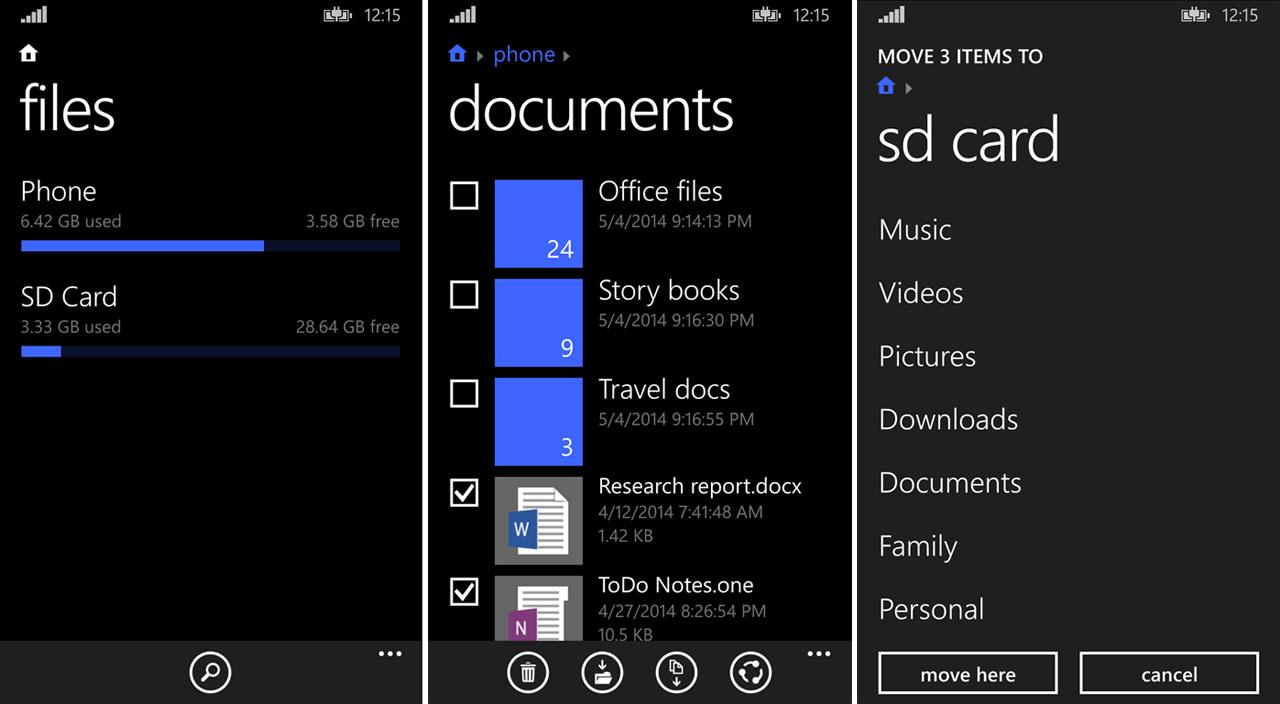Screen dimensions: 1280x704
Task: Open search in the files view
Action: pyautogui.click(x=209, y=672)
